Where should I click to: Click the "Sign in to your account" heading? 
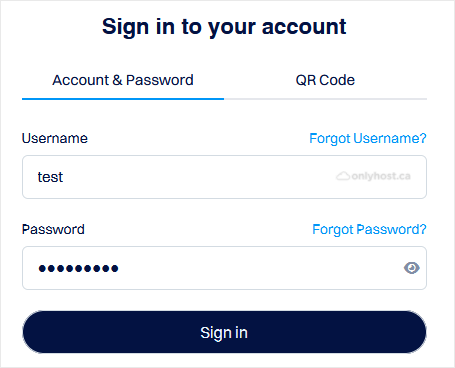224,27
